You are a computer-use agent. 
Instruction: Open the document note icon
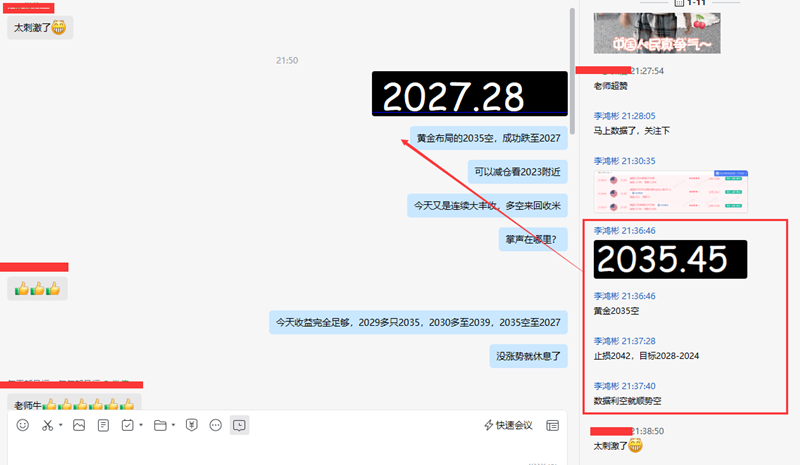103,425
